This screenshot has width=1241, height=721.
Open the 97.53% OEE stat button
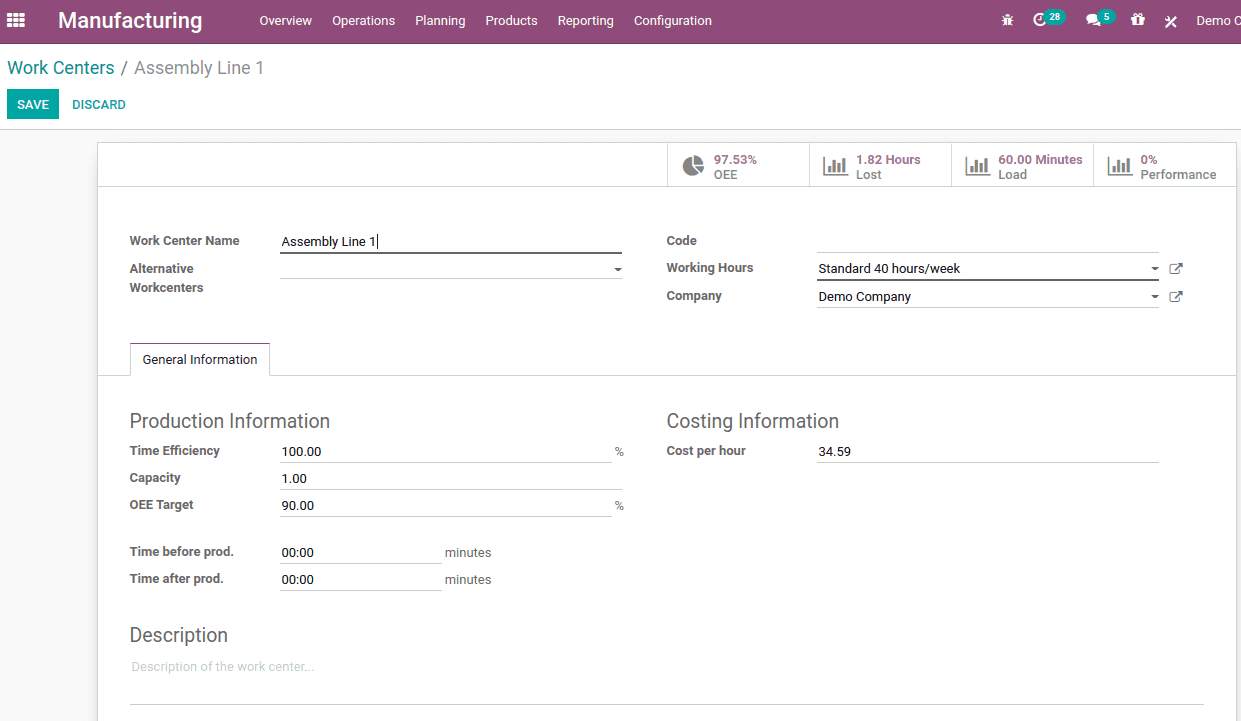pyautogui.click(x=738, y=165)
